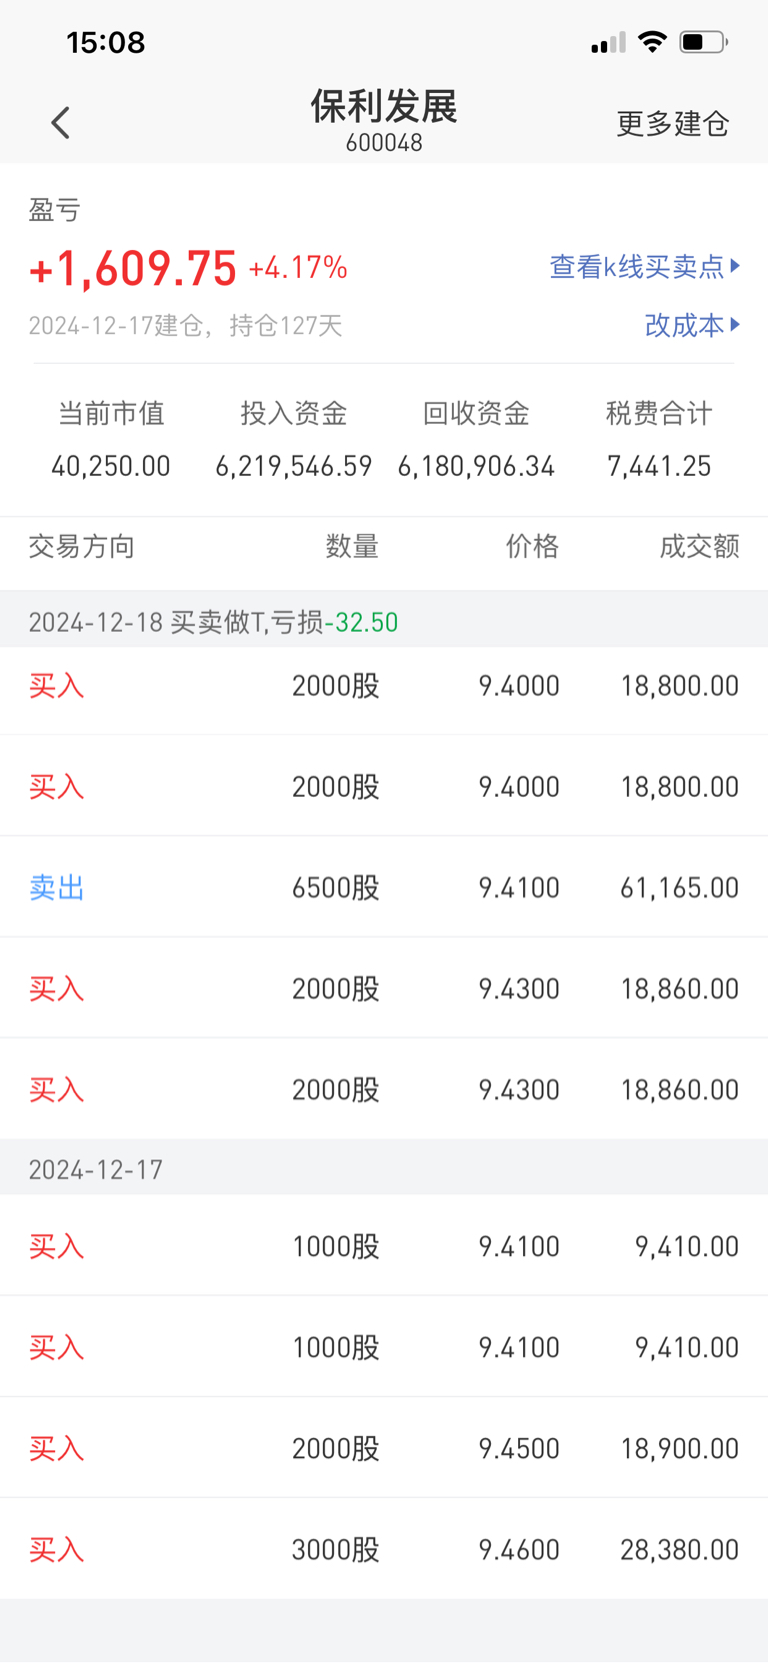Tap the 保利发展 stock title
Viewport: 768px width, 1663px height.
click(384, 107)
